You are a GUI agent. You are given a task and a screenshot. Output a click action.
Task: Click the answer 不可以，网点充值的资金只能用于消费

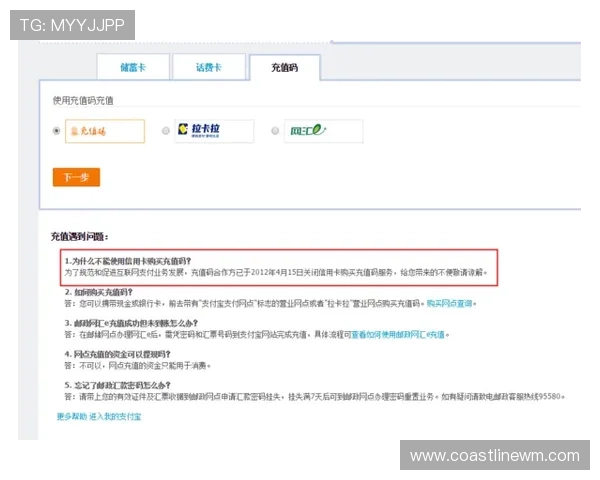(x=137, y=366)
